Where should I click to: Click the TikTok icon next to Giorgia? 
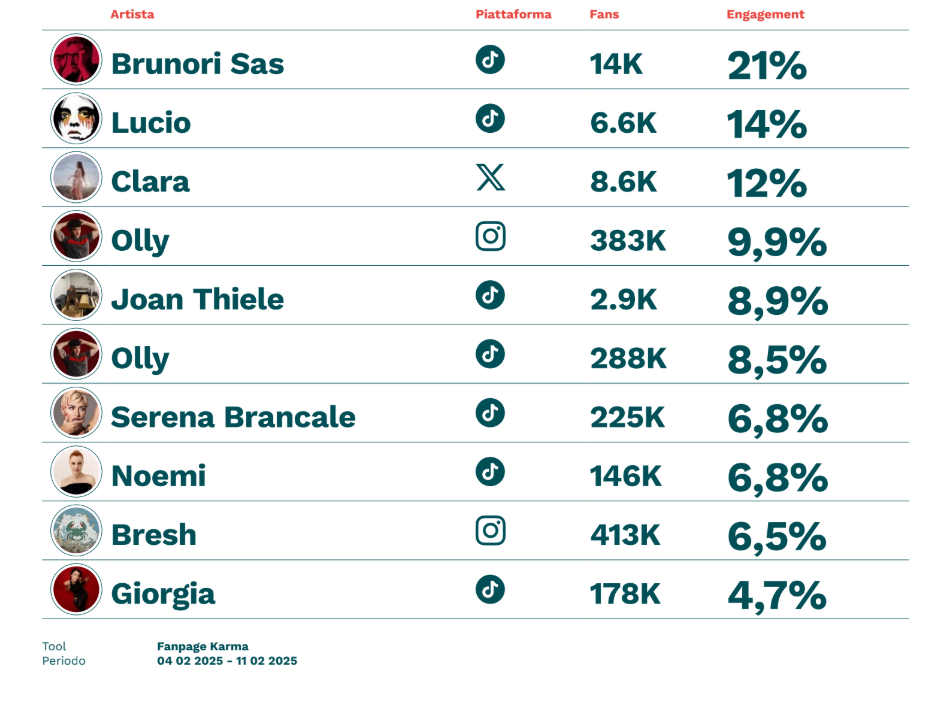tap(490, 589)
